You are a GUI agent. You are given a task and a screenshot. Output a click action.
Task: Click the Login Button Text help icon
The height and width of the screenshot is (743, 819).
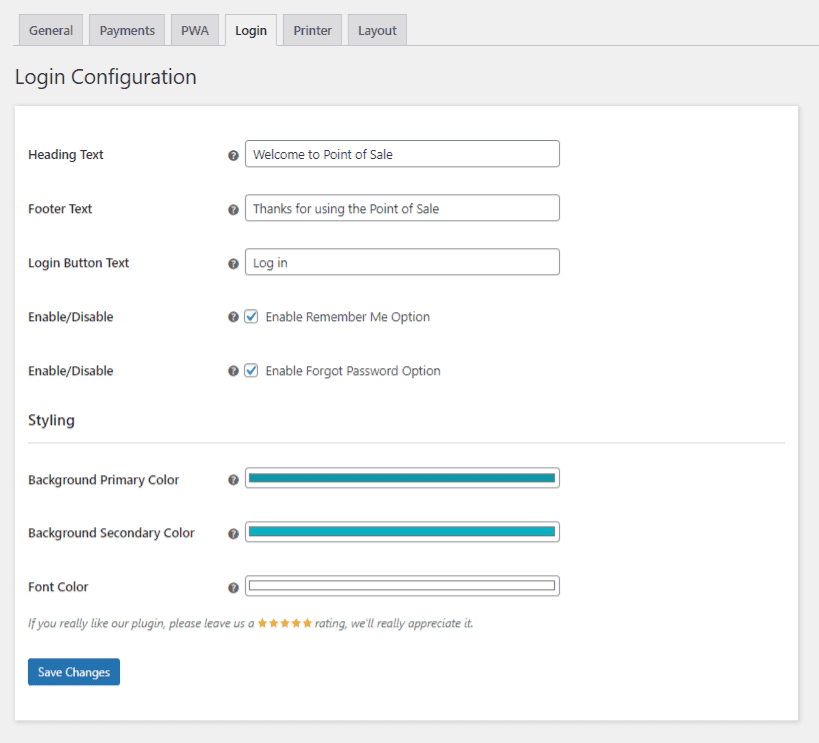tap(233, 263)
